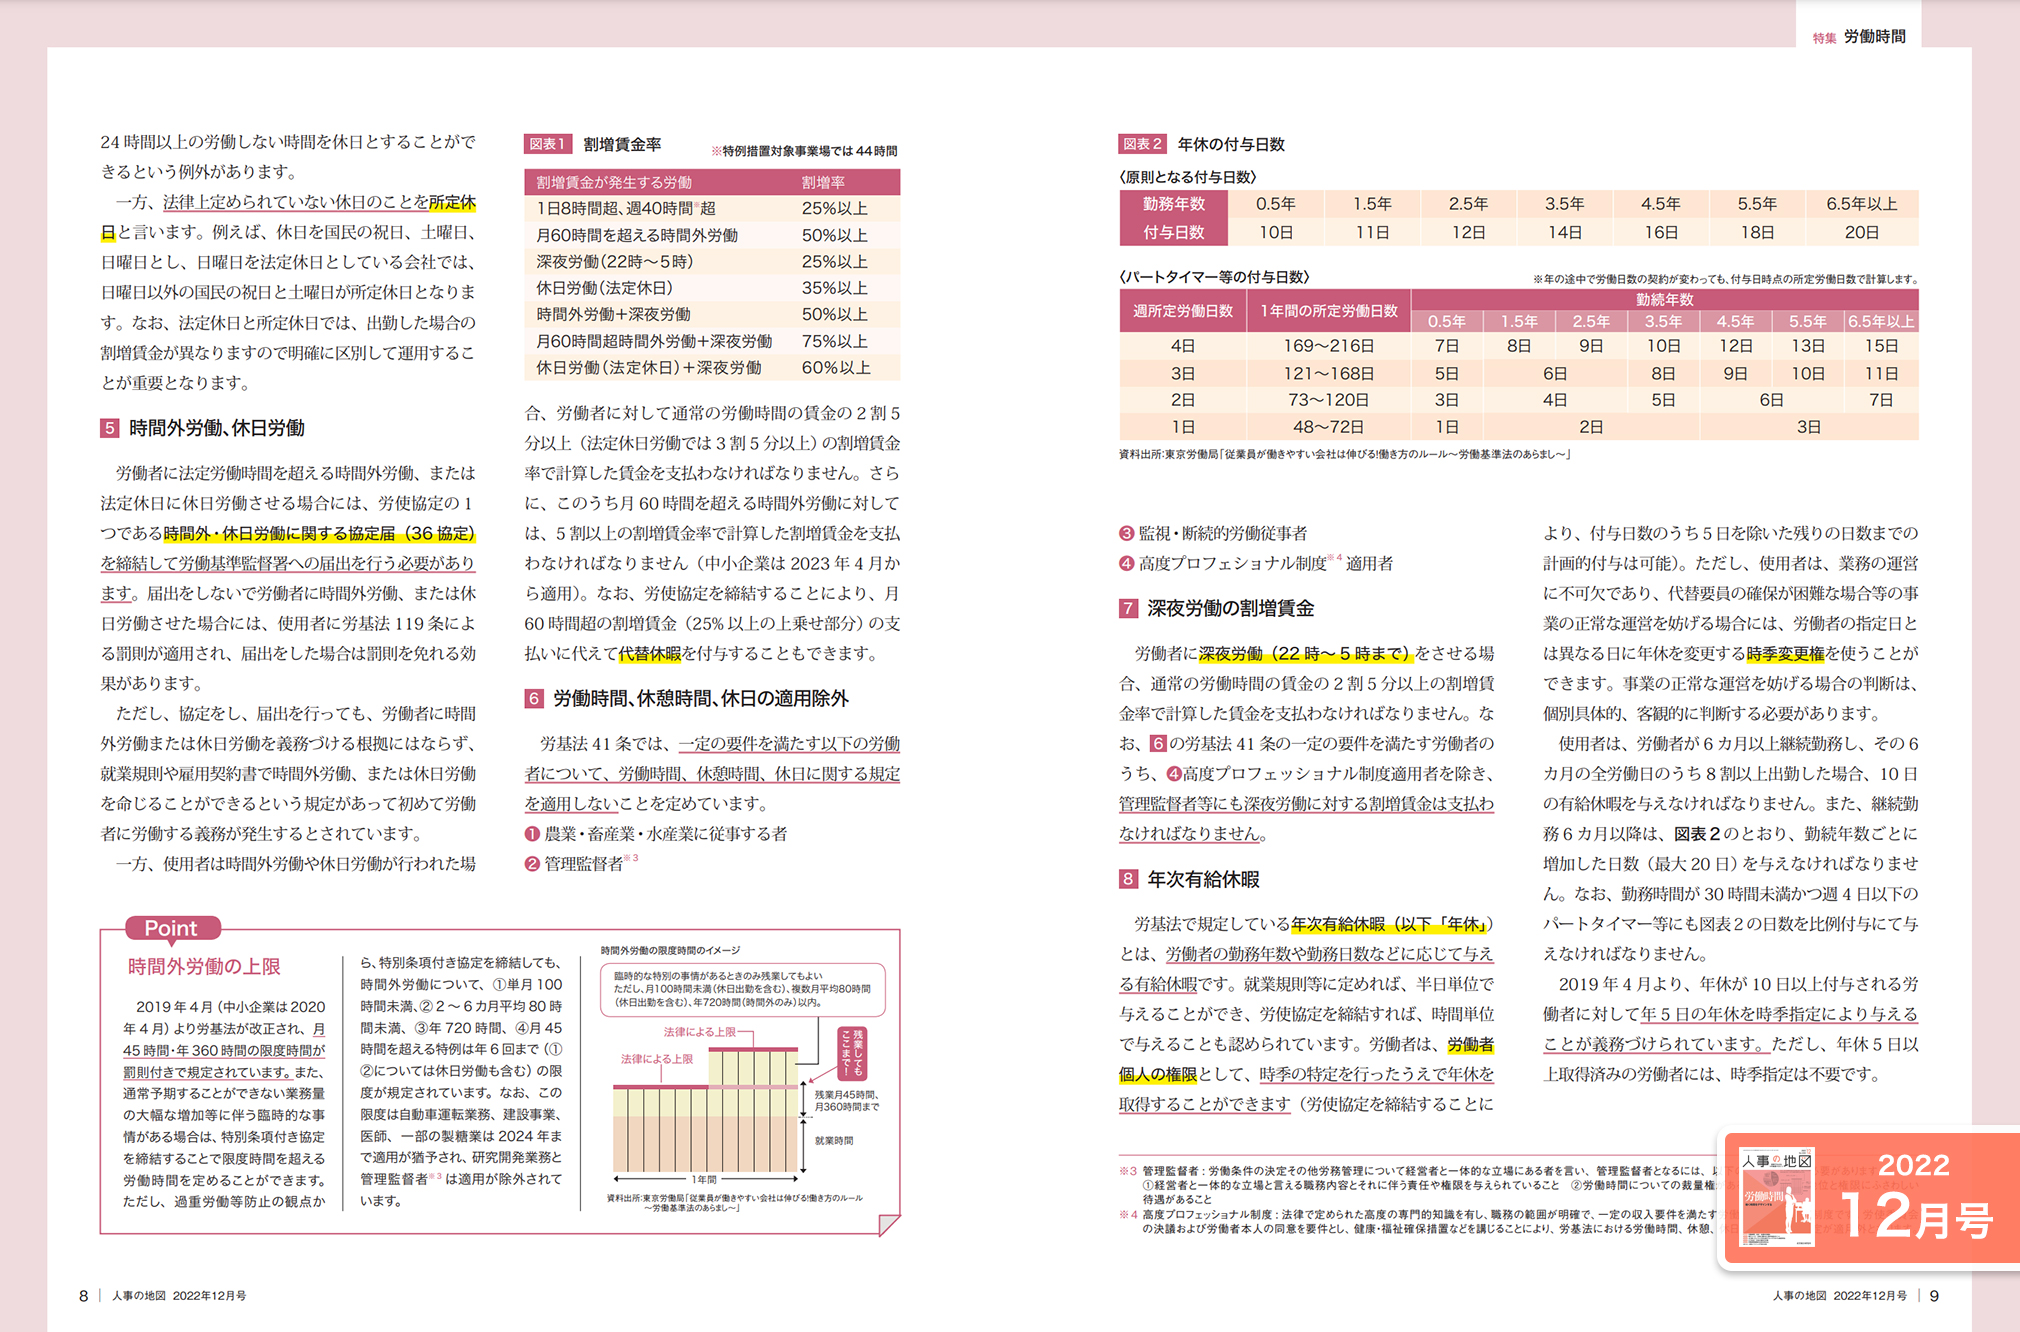Click the number 6 icon beside 労働時間、休憩時間、休日の適用除外
The width and height of the screenshot is (2020, 1332).
[534, 698]
